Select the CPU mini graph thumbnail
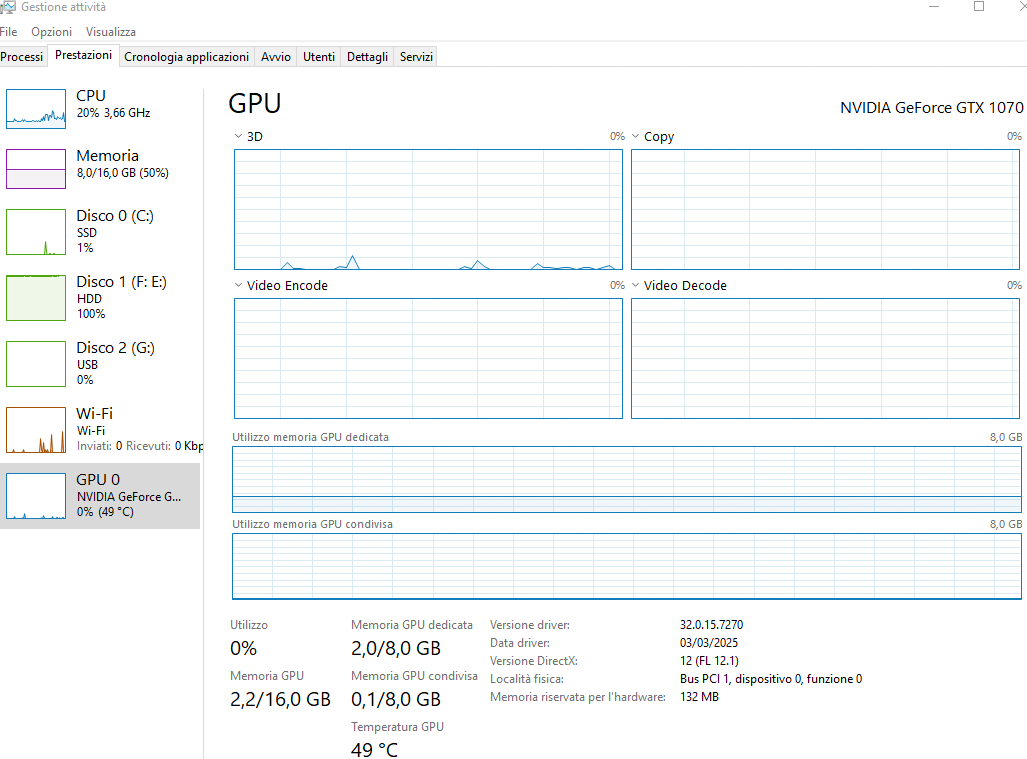 [x=36, y=109]
